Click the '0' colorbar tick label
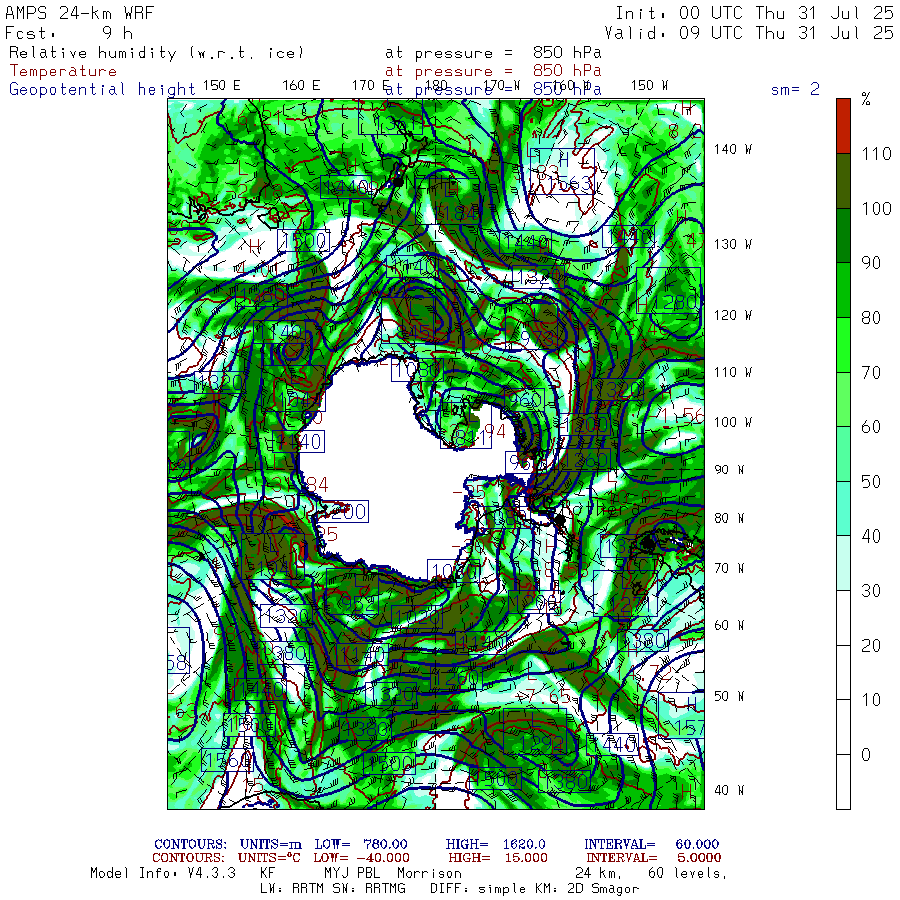The height and width of the screenshot is (900, 900). (x=866, y=755)
